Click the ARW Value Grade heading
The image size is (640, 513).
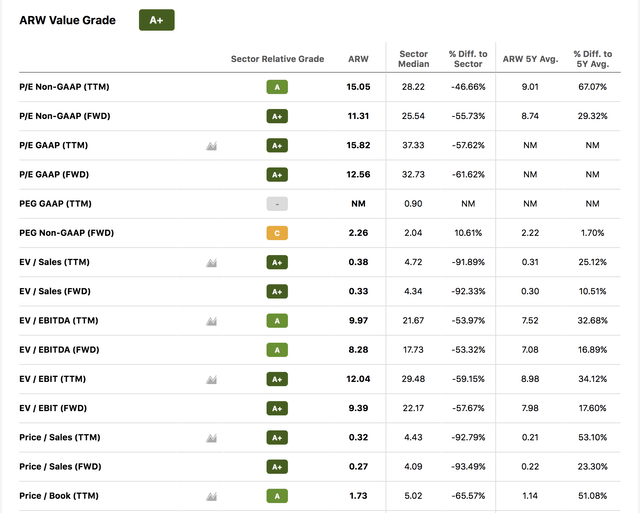point(67,20)
